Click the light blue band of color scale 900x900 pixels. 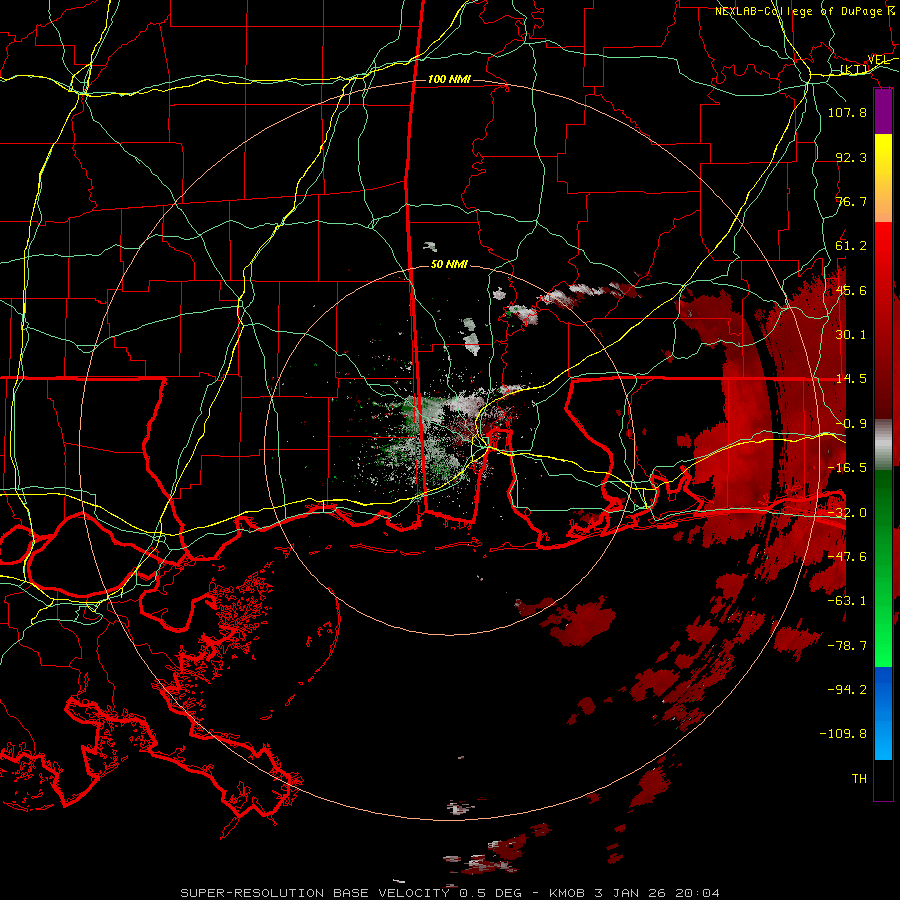pyautogui.click(x=883, y=713)
